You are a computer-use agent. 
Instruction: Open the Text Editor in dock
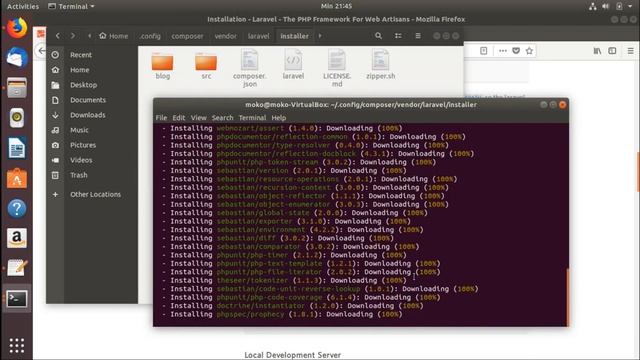click(17, 268)
